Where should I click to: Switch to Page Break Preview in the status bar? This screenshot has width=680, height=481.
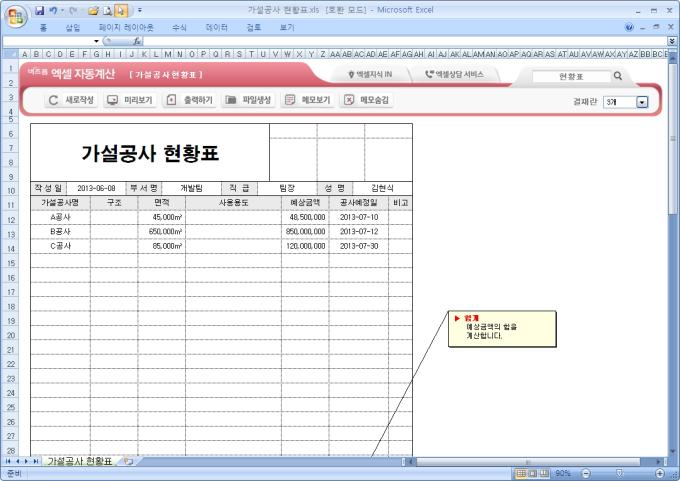pyautogui.click(x=544, y=473)
